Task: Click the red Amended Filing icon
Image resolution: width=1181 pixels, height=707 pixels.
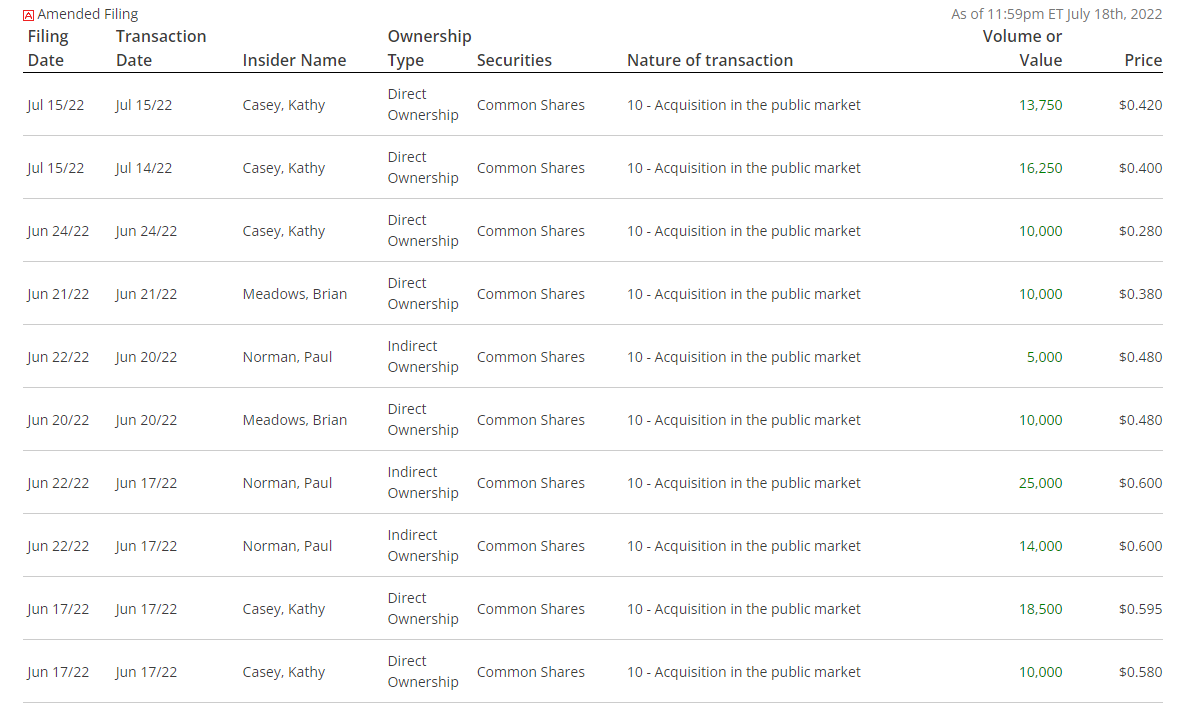Action: pos(29,15)
